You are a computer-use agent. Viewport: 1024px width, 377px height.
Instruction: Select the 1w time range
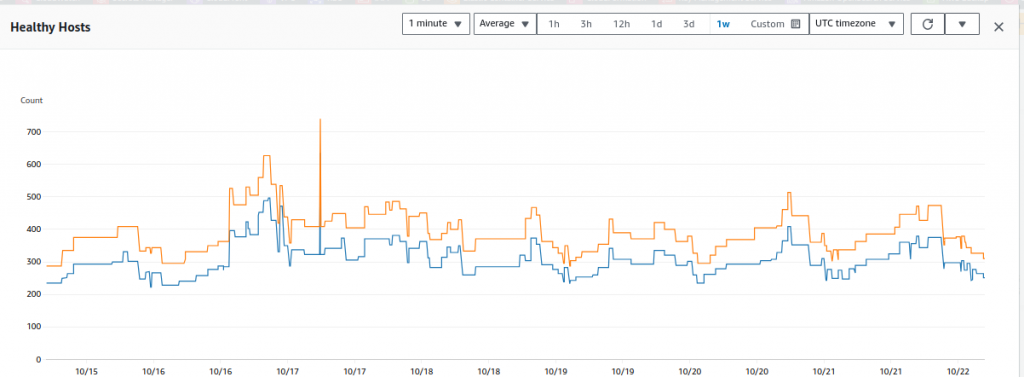tap(723, 24)
